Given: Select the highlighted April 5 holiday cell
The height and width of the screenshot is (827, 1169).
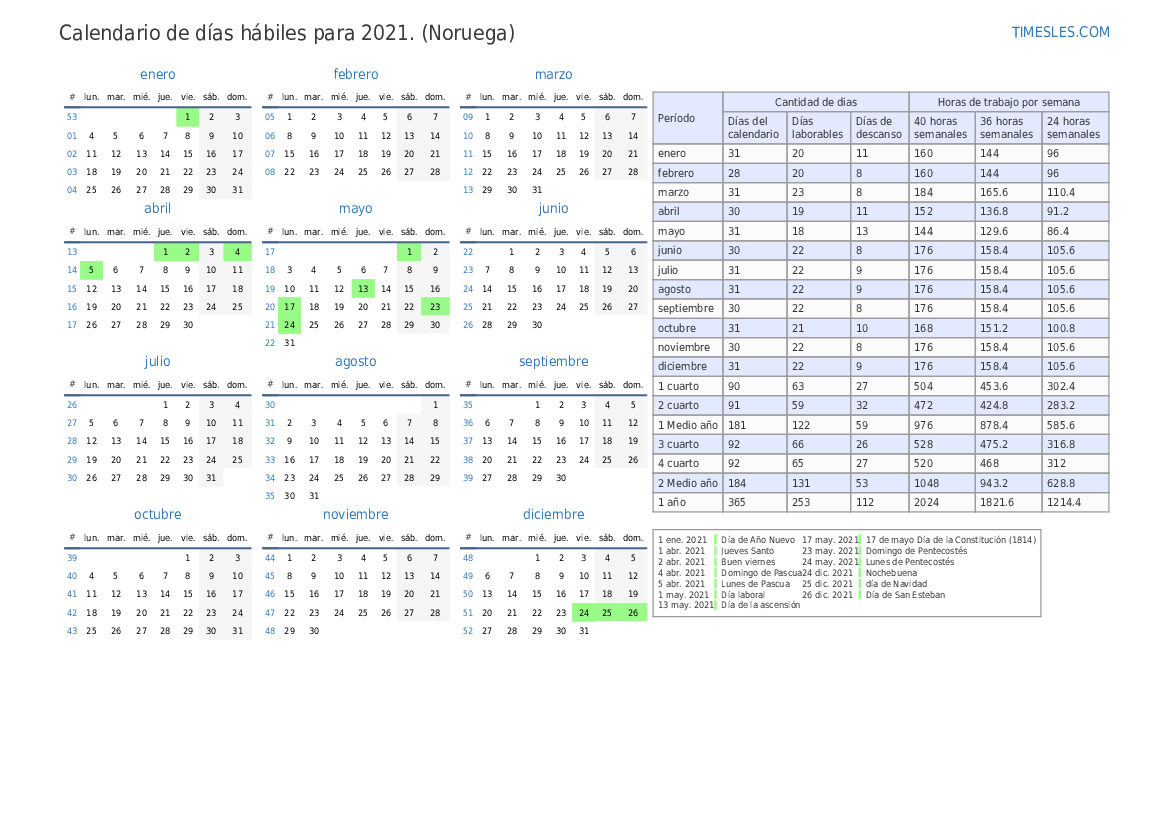Looking at the screenshot, I should pos(91,270).
